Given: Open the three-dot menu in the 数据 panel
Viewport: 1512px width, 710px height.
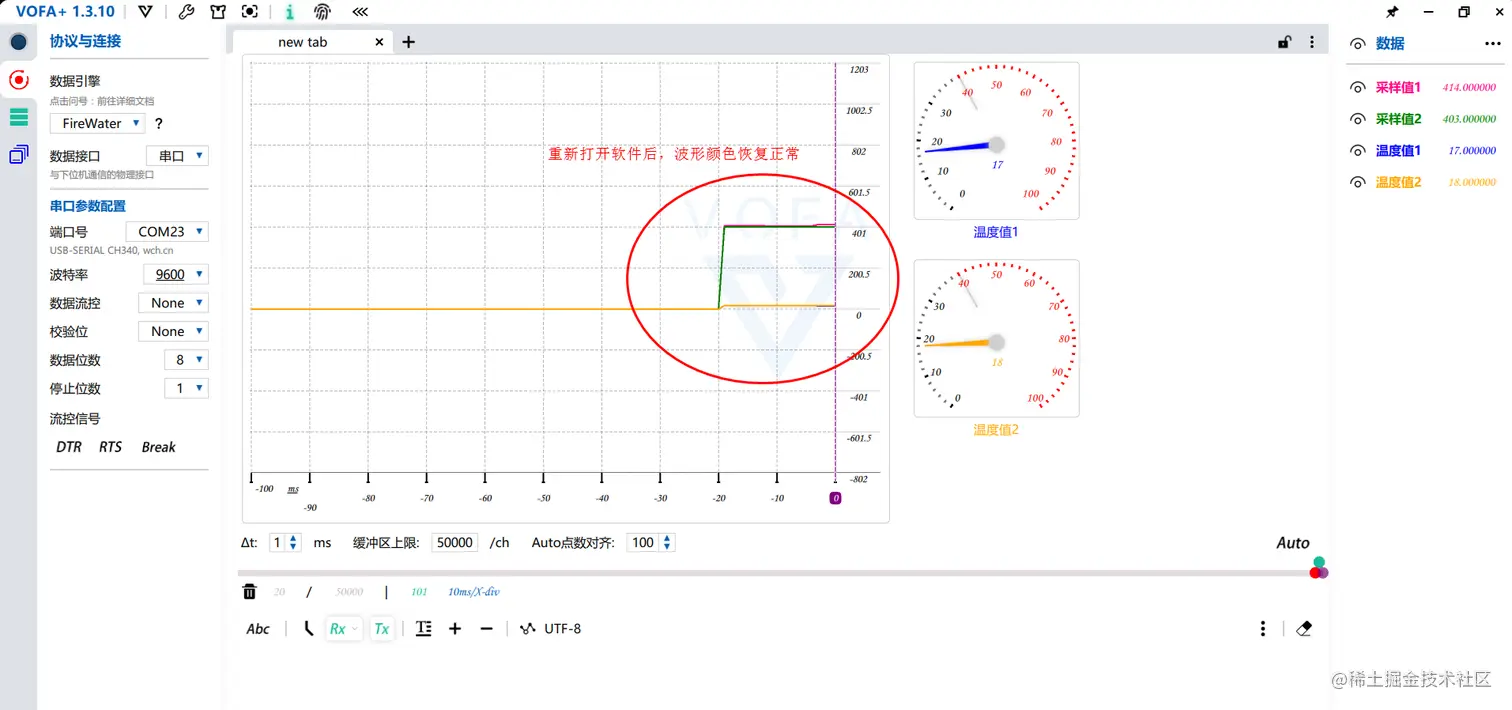Looking at the screenshot, I should (x=1491, y=43).
